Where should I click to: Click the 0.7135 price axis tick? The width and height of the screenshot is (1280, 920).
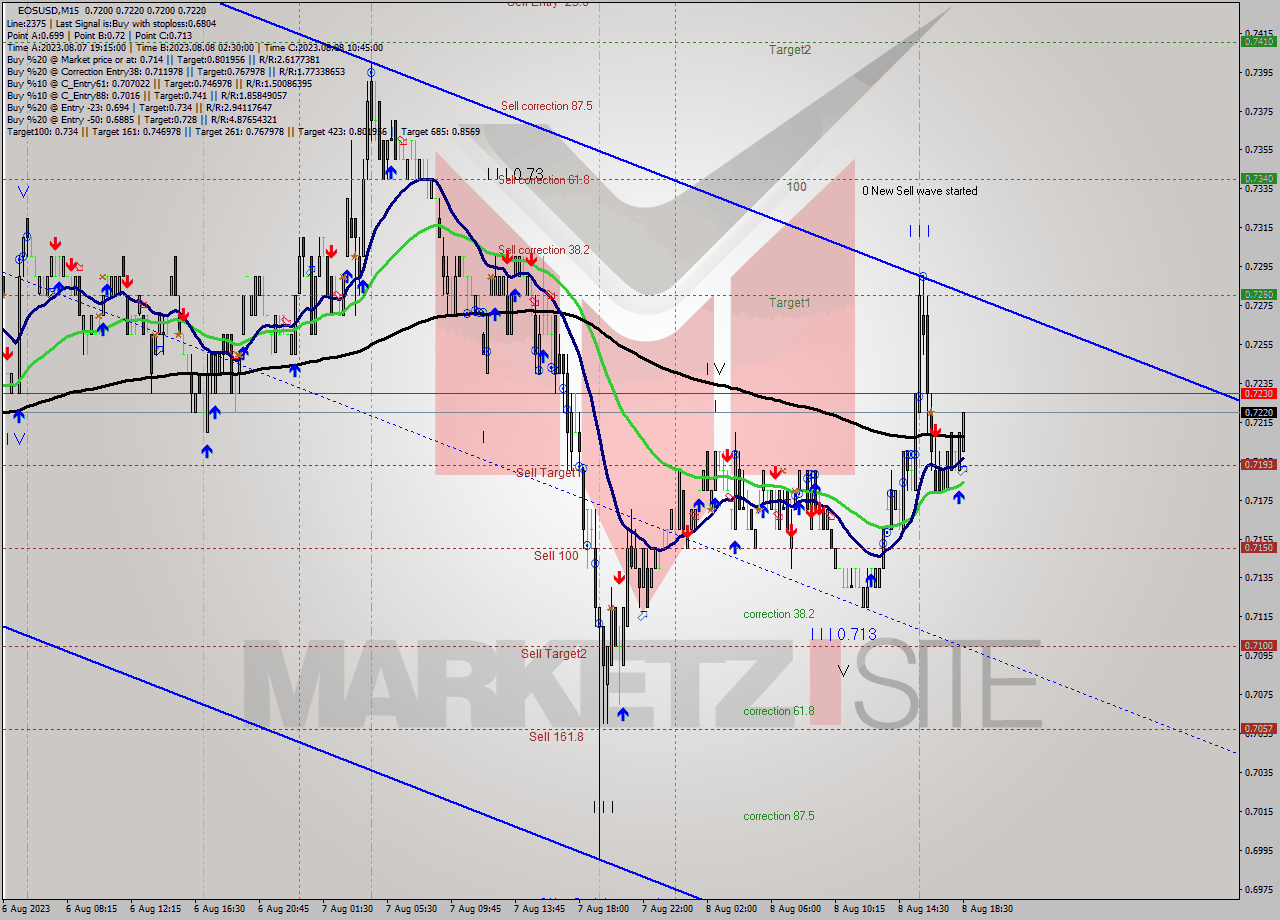coord(1259,578)
